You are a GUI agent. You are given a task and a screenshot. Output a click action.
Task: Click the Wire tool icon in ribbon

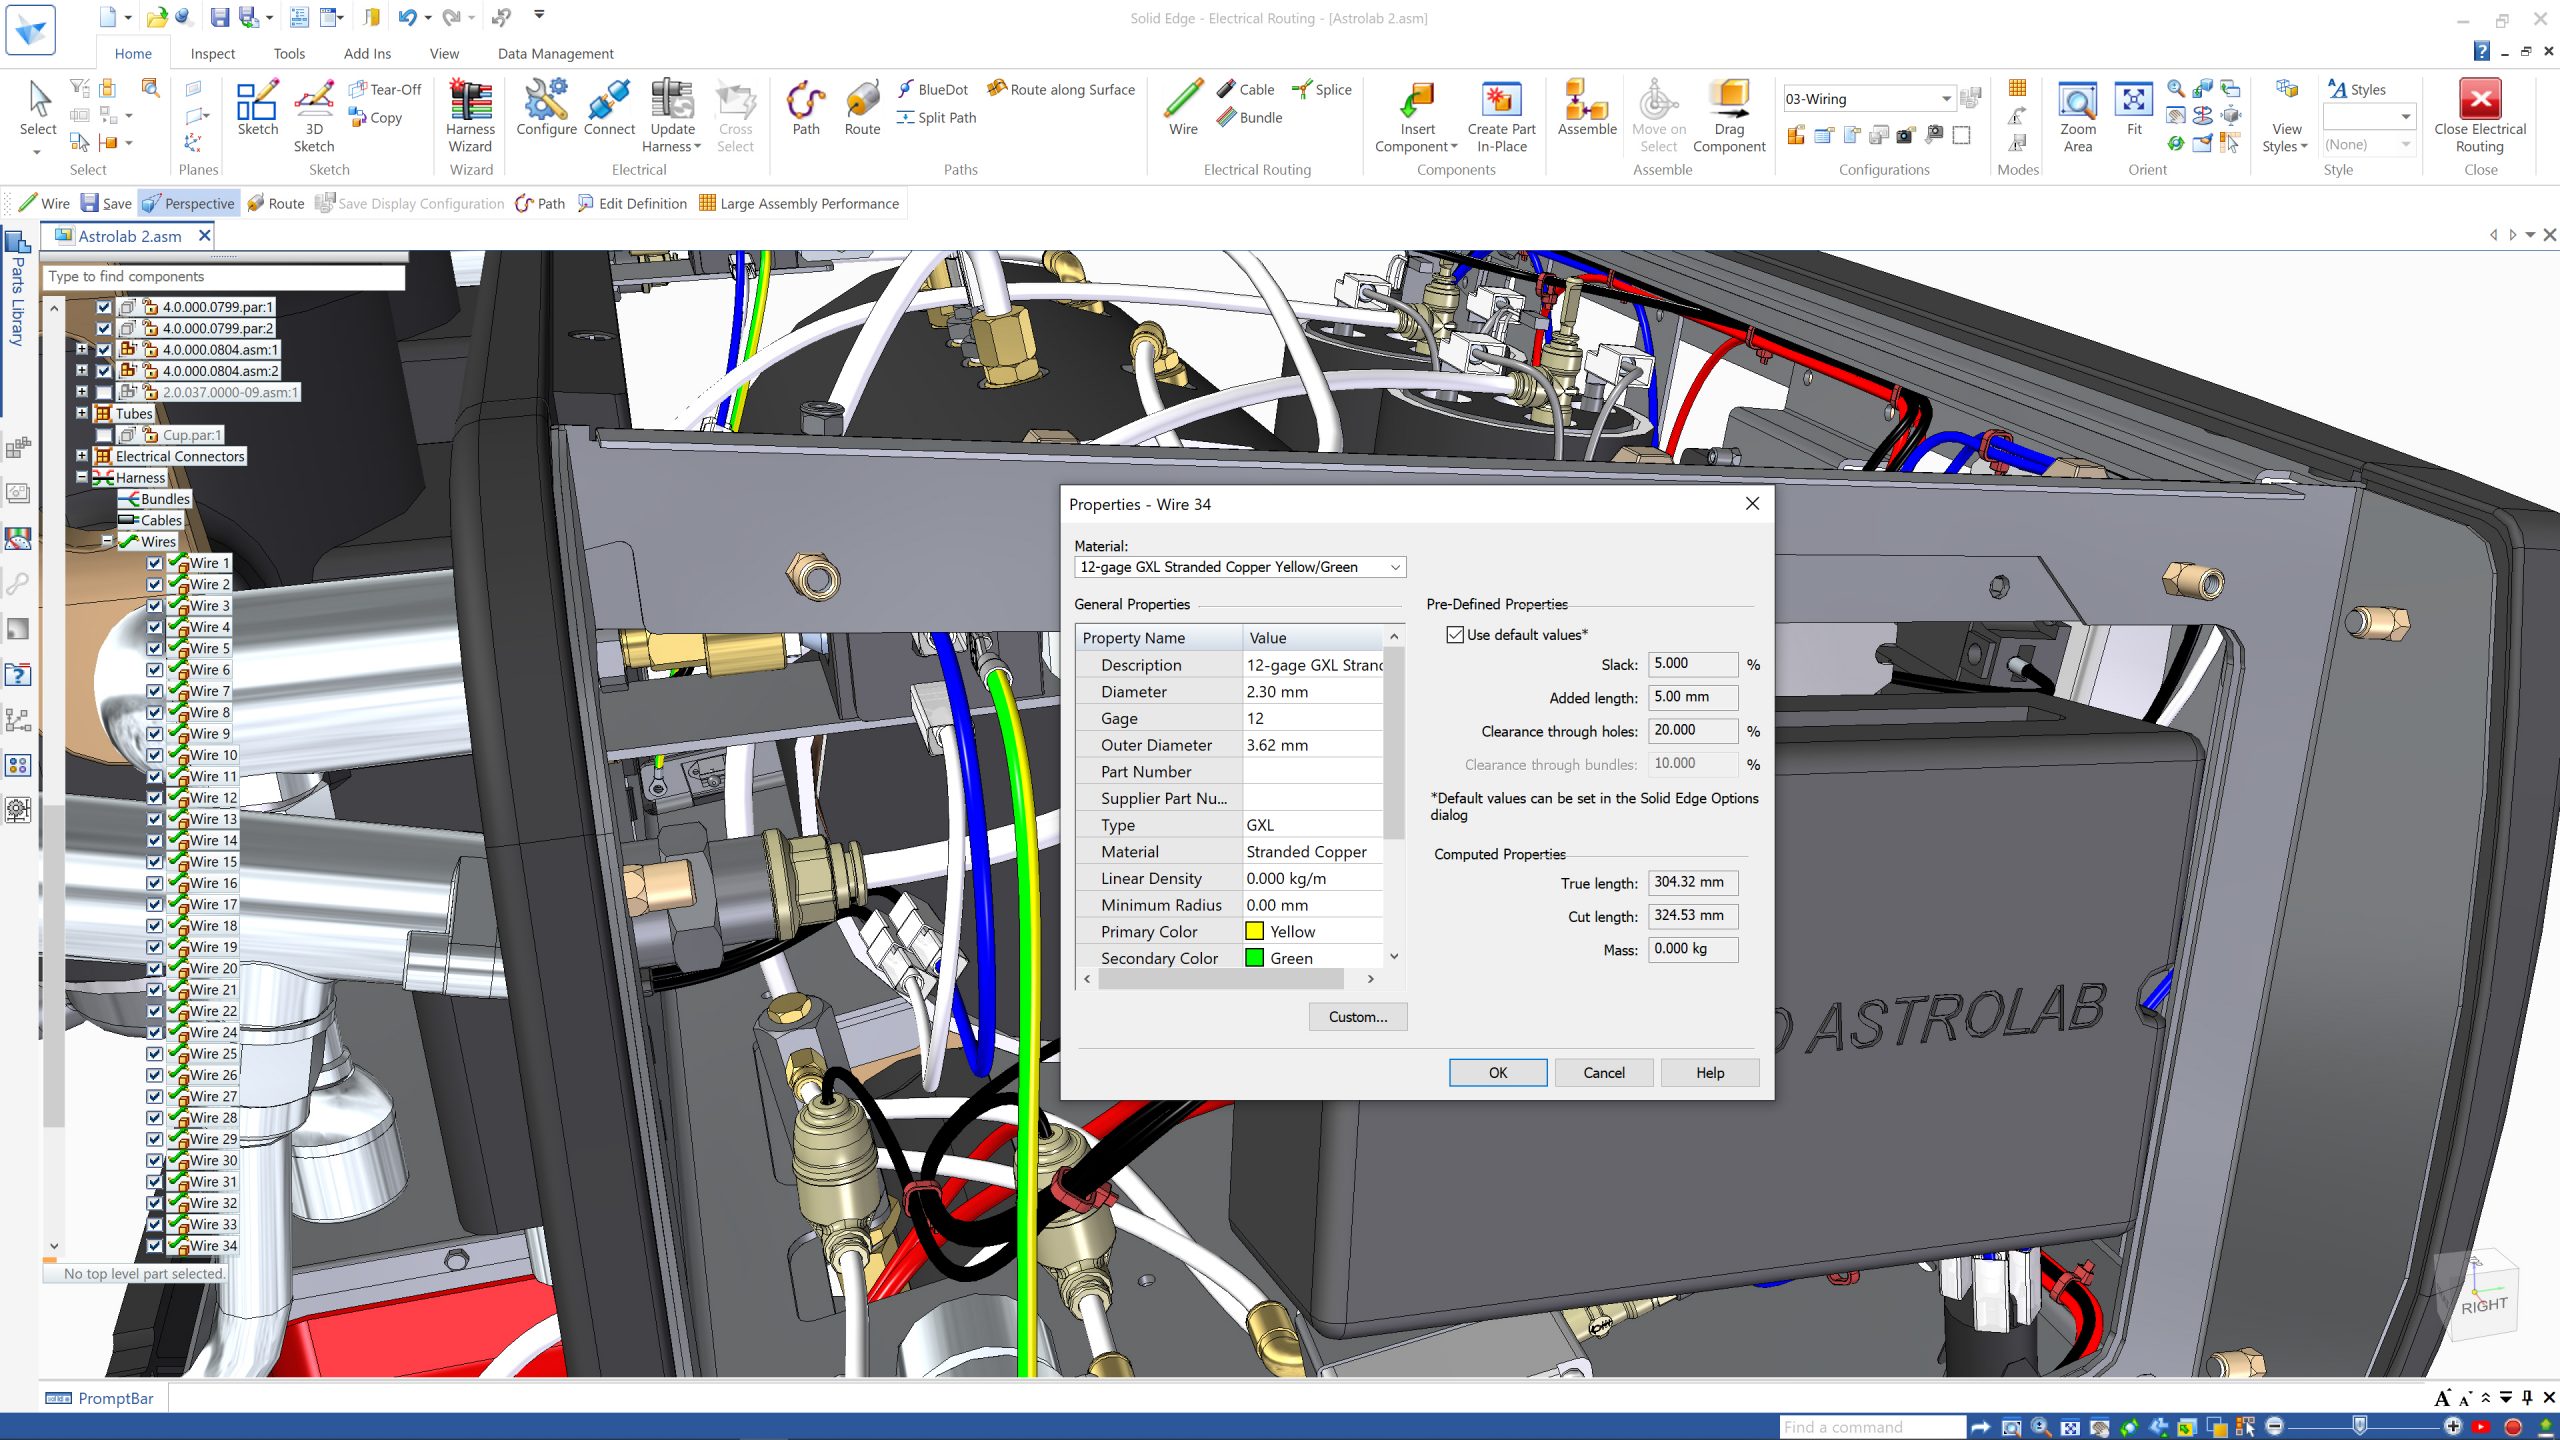(x=1182, y=111)
